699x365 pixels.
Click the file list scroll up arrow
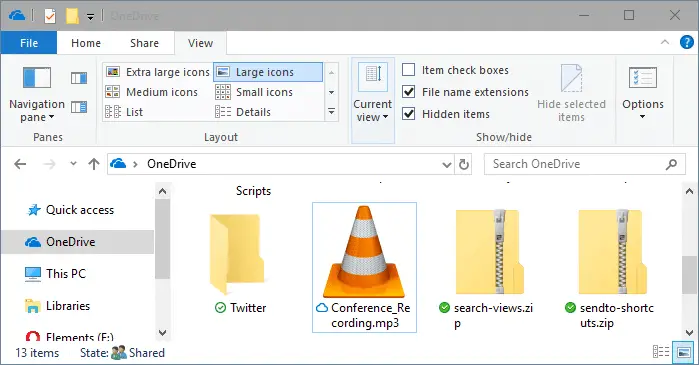click(689, 192)
